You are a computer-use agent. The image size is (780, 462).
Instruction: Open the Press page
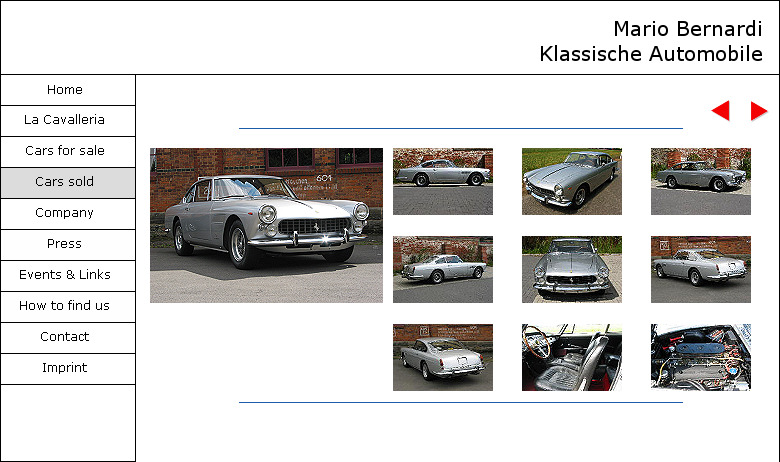click(68, 245)
